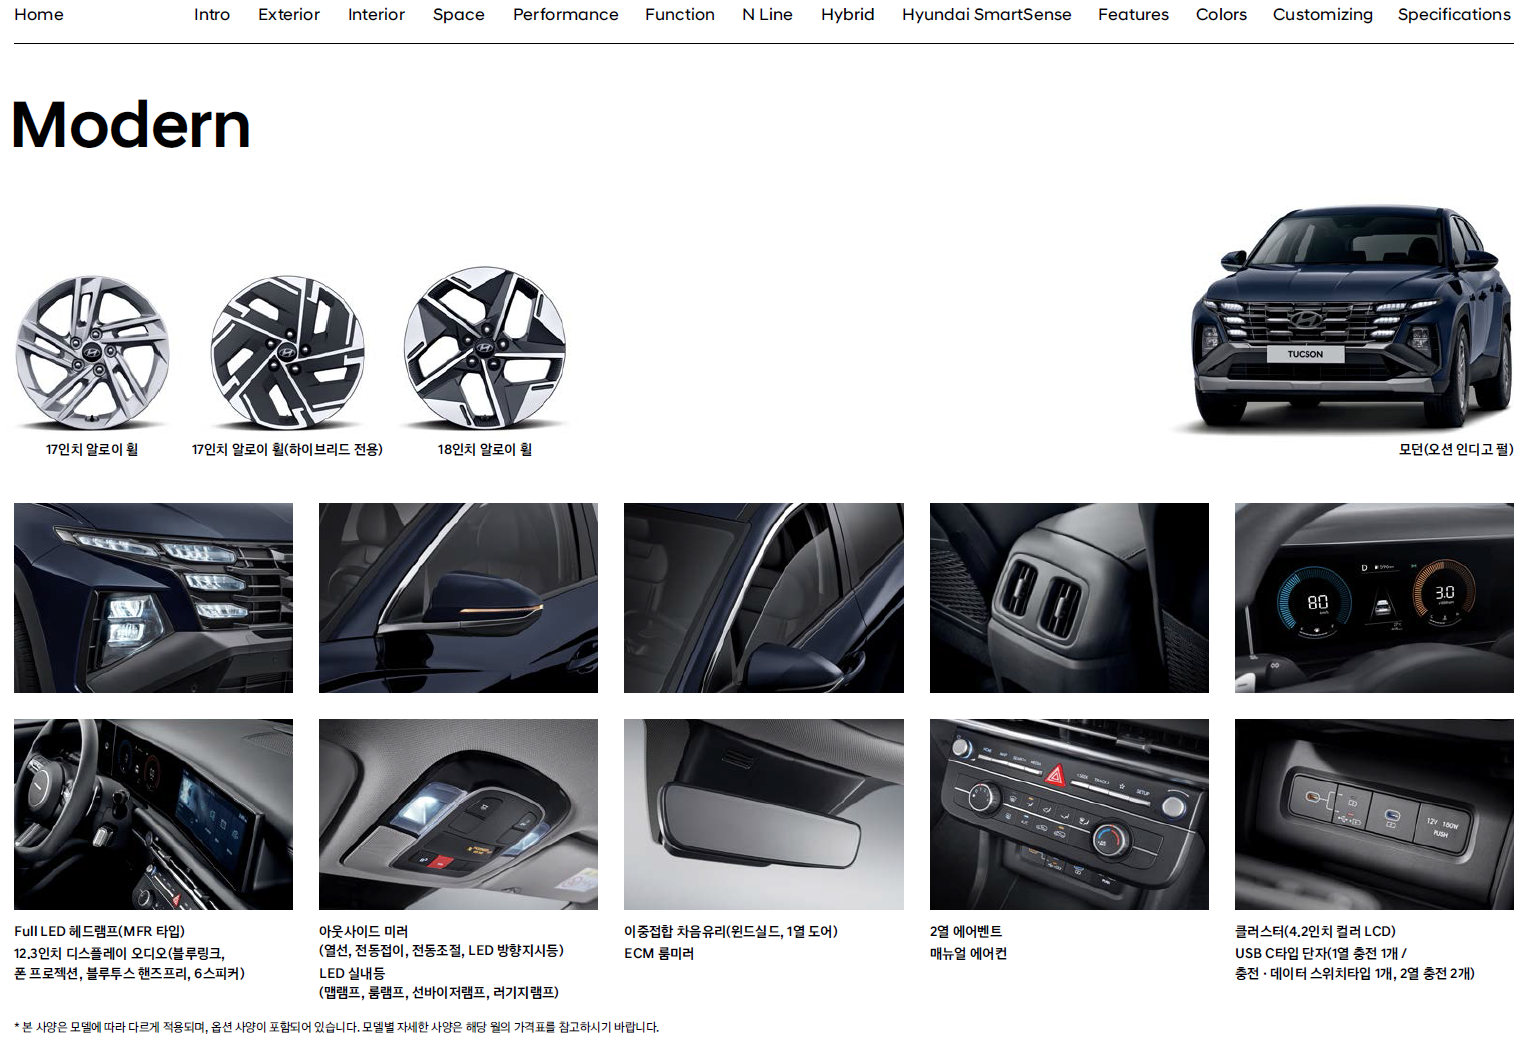Viewport: 1525px width, 1050px height.
Task: Open the Exterior section
Action: 289,15
